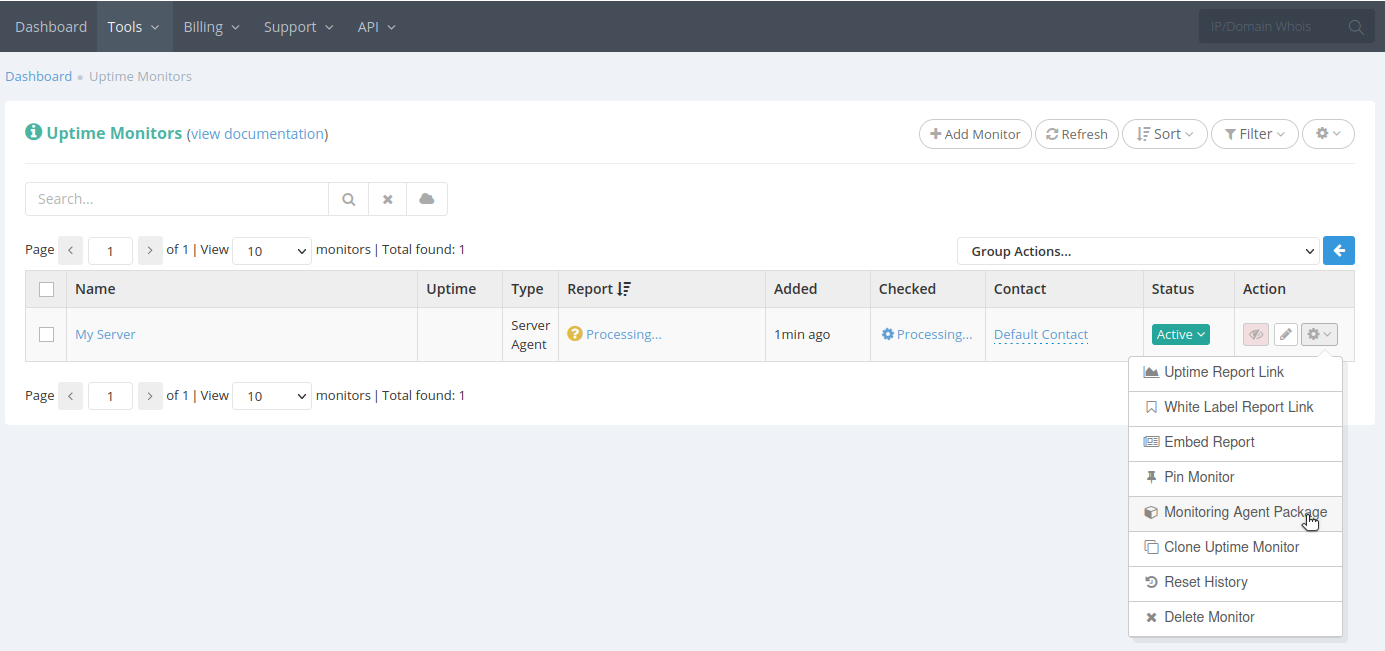Click the Add Monitor button

click(x=975, y=134)
